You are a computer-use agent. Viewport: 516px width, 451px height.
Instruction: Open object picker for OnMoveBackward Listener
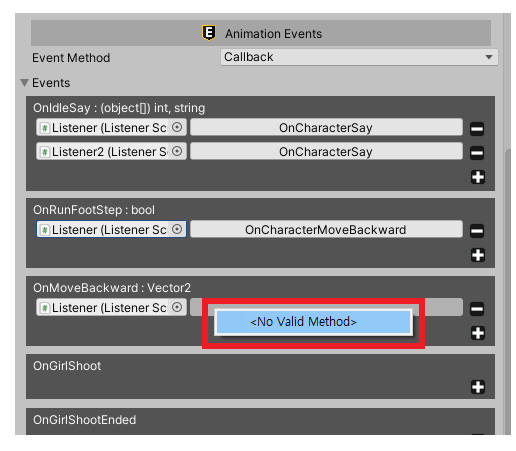[x=177, y=307]
